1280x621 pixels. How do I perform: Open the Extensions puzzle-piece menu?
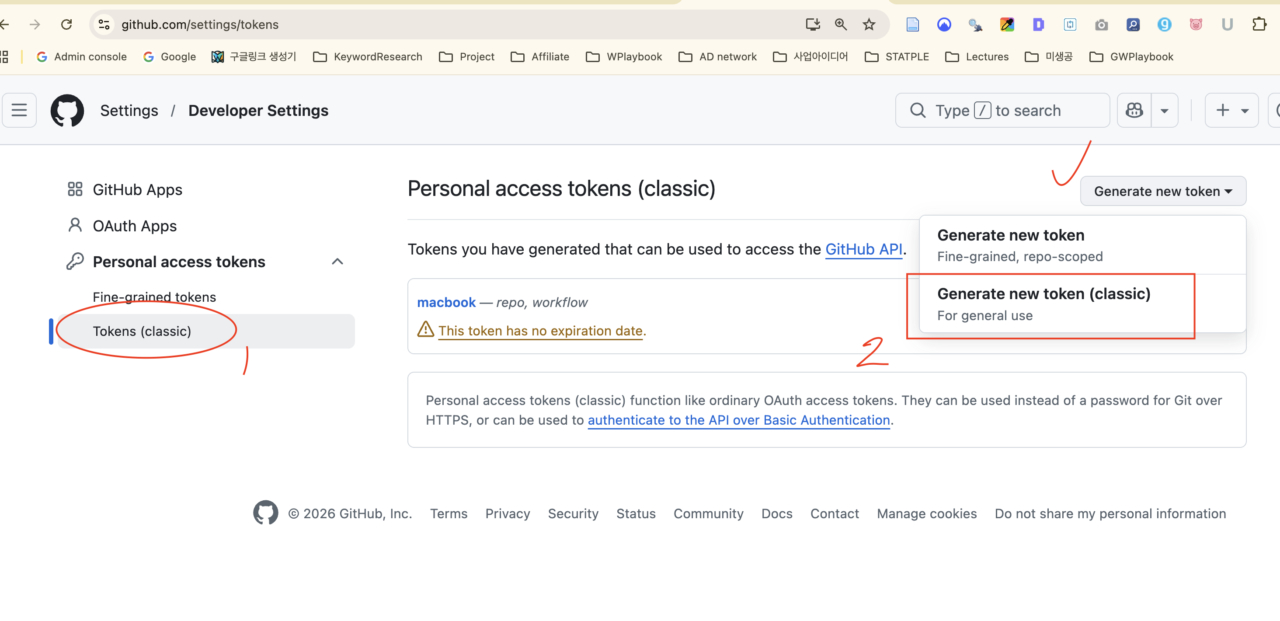1259,24
